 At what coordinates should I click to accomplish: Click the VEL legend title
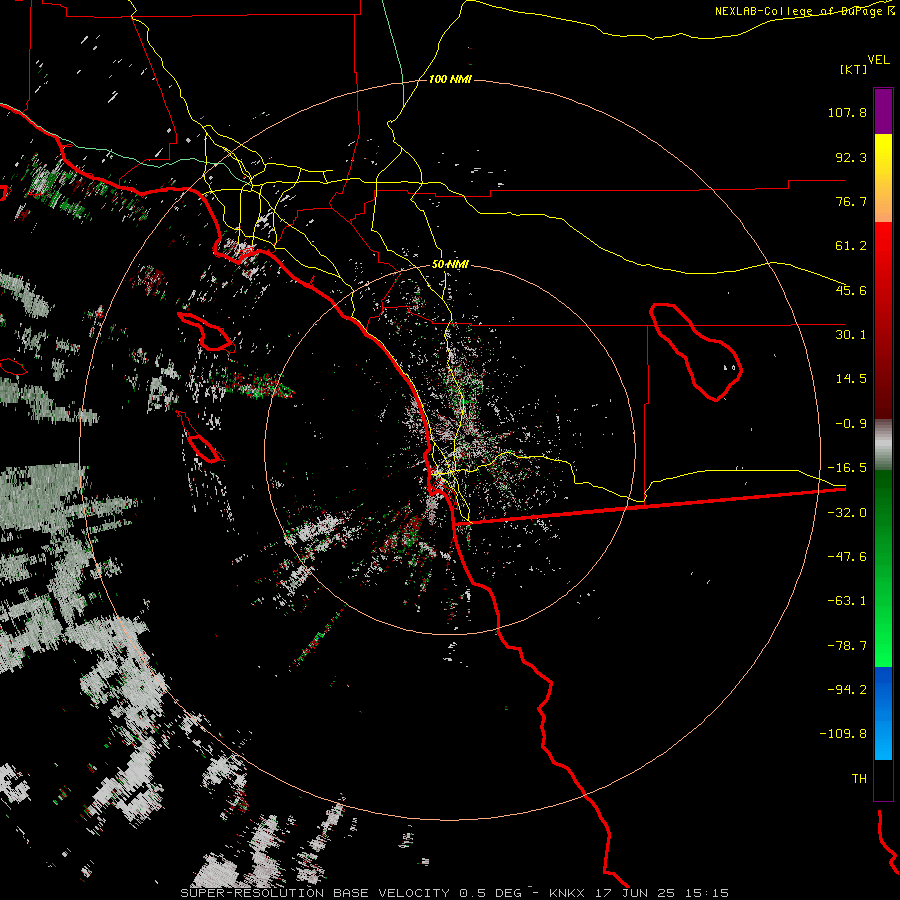click(x=878, y=60)
